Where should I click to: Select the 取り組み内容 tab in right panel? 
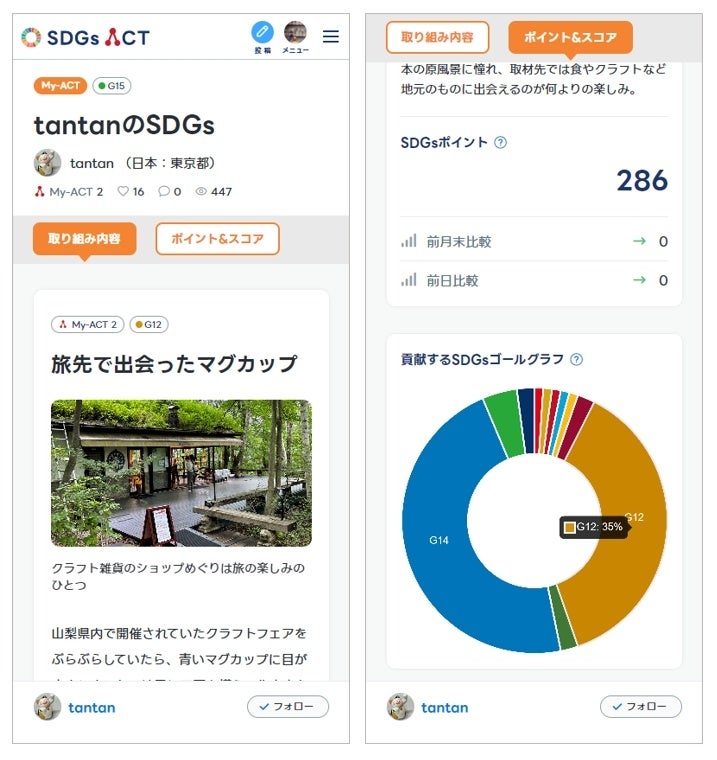tap(437, 37)
